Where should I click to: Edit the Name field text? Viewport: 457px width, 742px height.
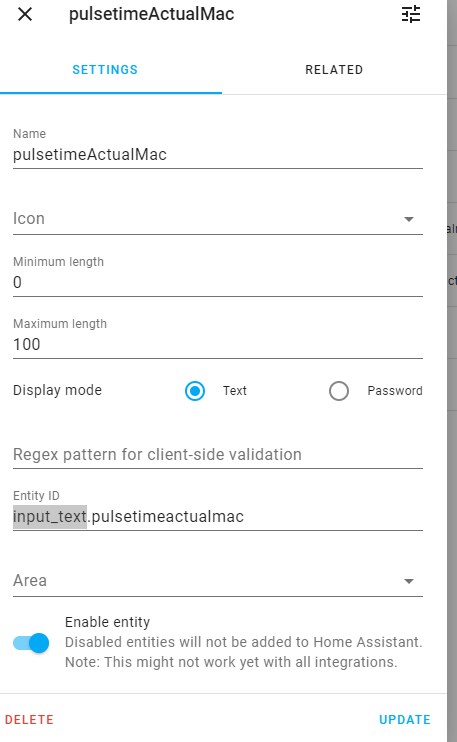click(x=218, y=155)
